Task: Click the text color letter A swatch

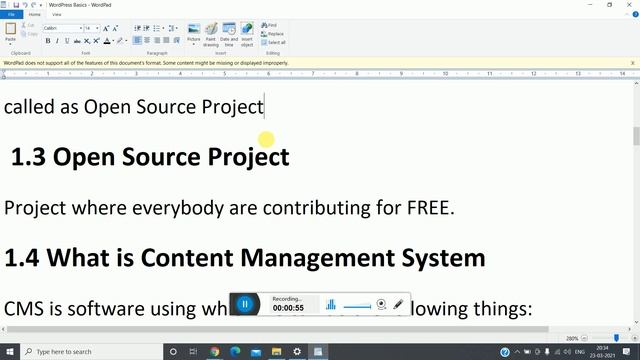Action: (x=107, y=41)
